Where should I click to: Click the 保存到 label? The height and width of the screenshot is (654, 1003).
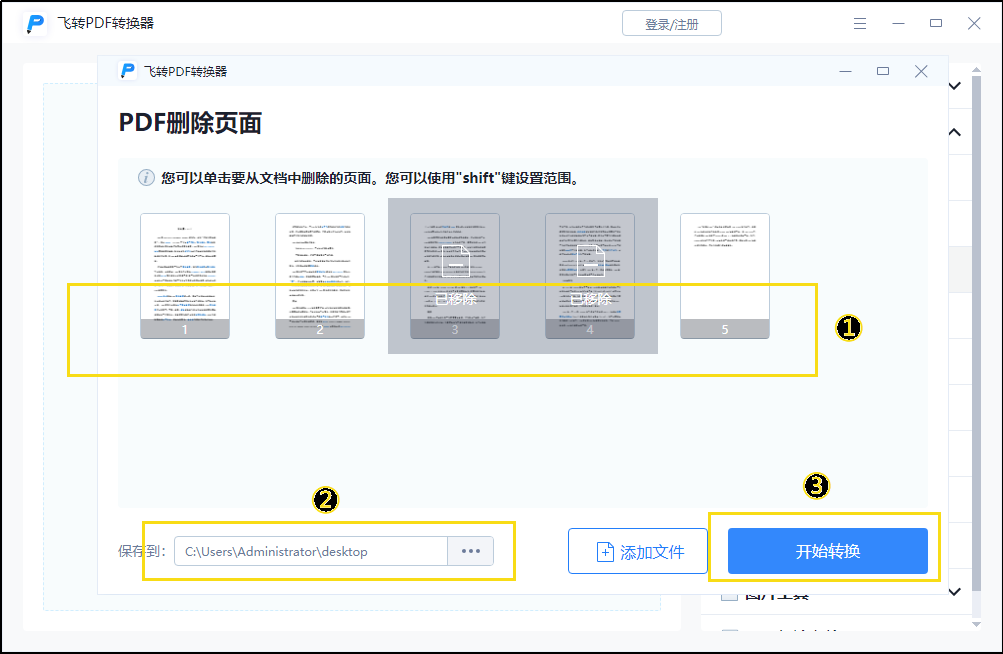[141, 551]
